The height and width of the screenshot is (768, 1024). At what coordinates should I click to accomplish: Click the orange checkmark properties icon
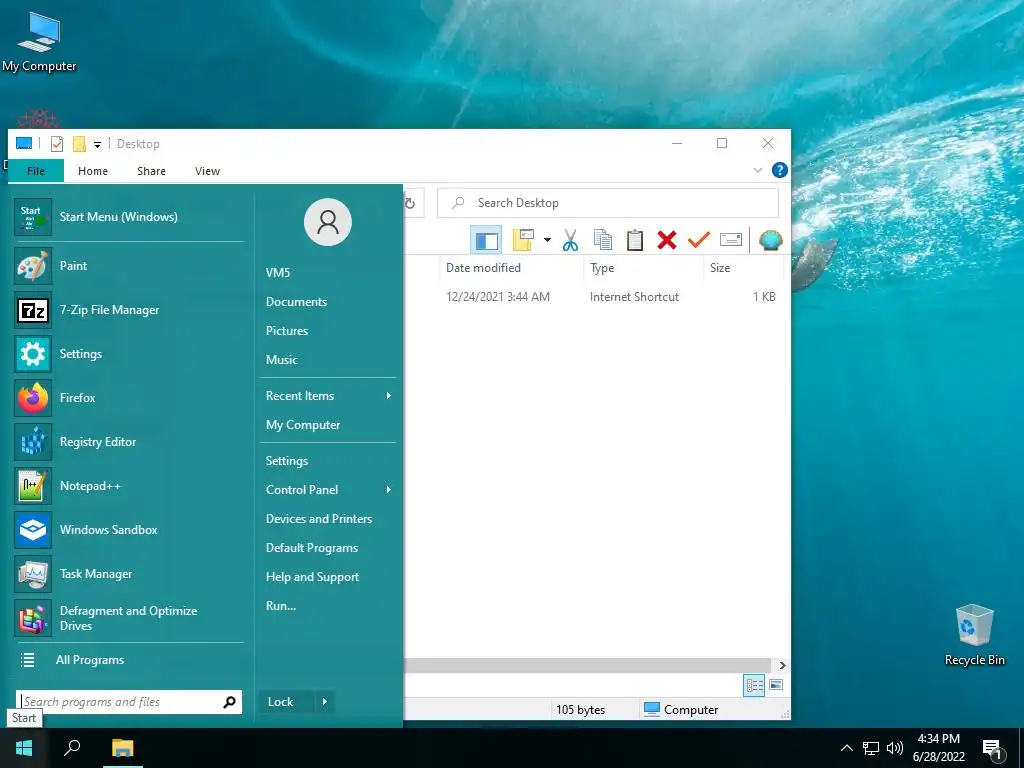(699, 240)
